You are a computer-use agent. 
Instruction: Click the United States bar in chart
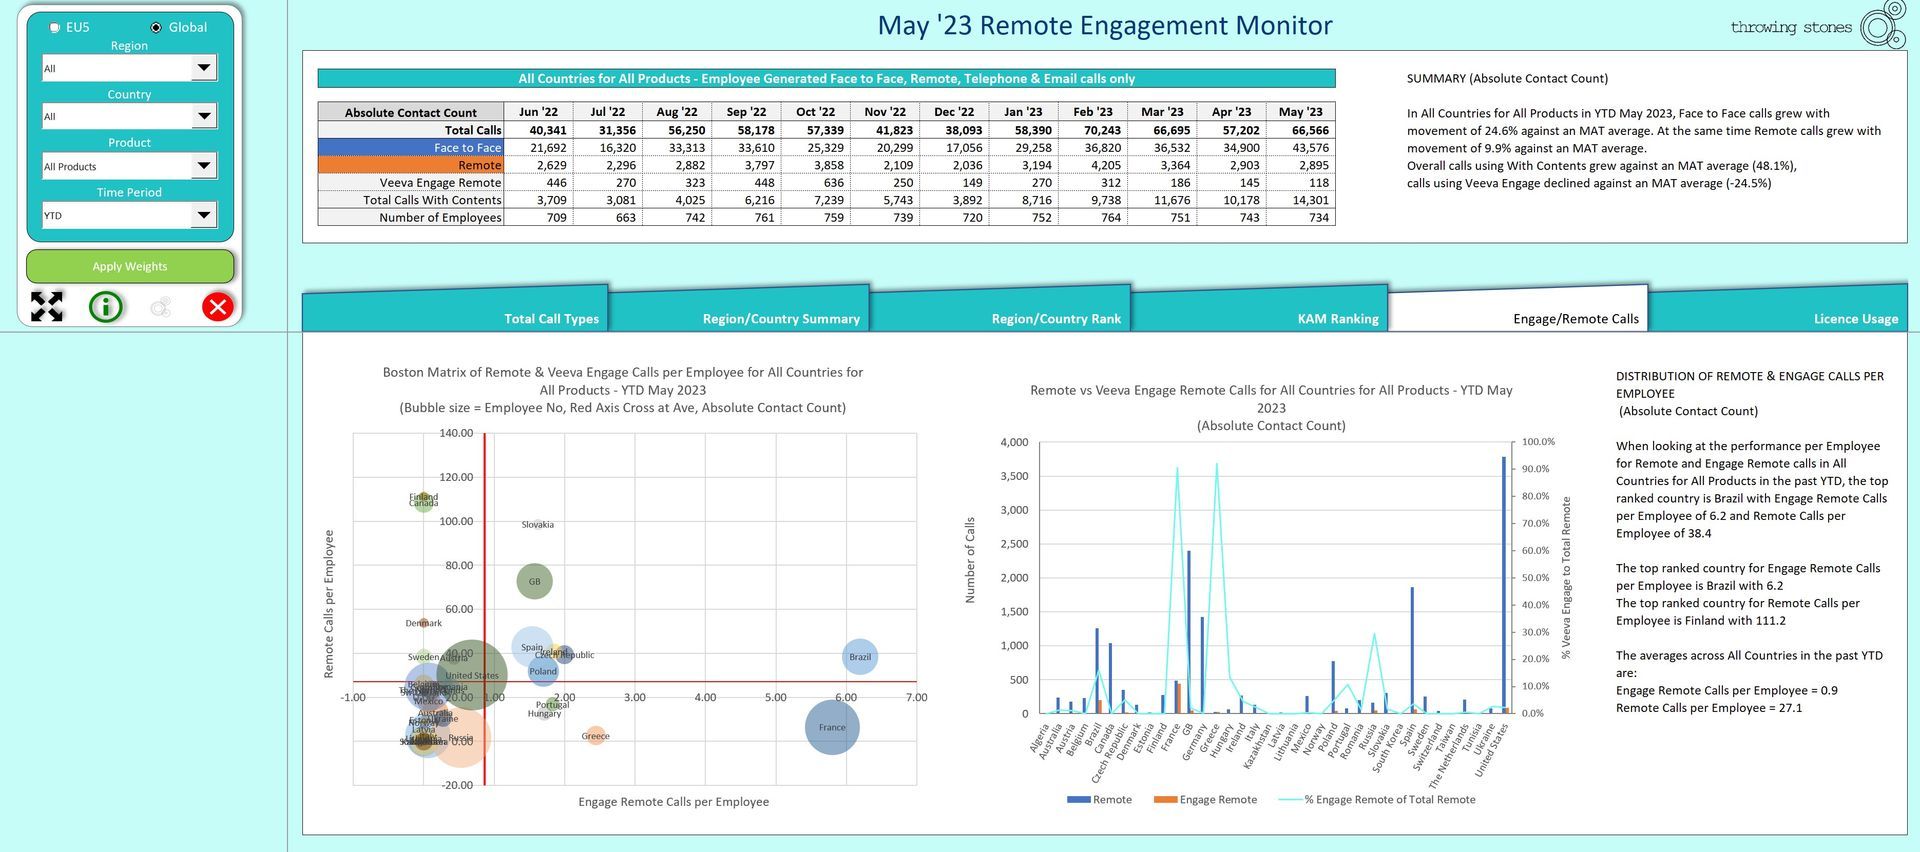[x=1503, y=585]
